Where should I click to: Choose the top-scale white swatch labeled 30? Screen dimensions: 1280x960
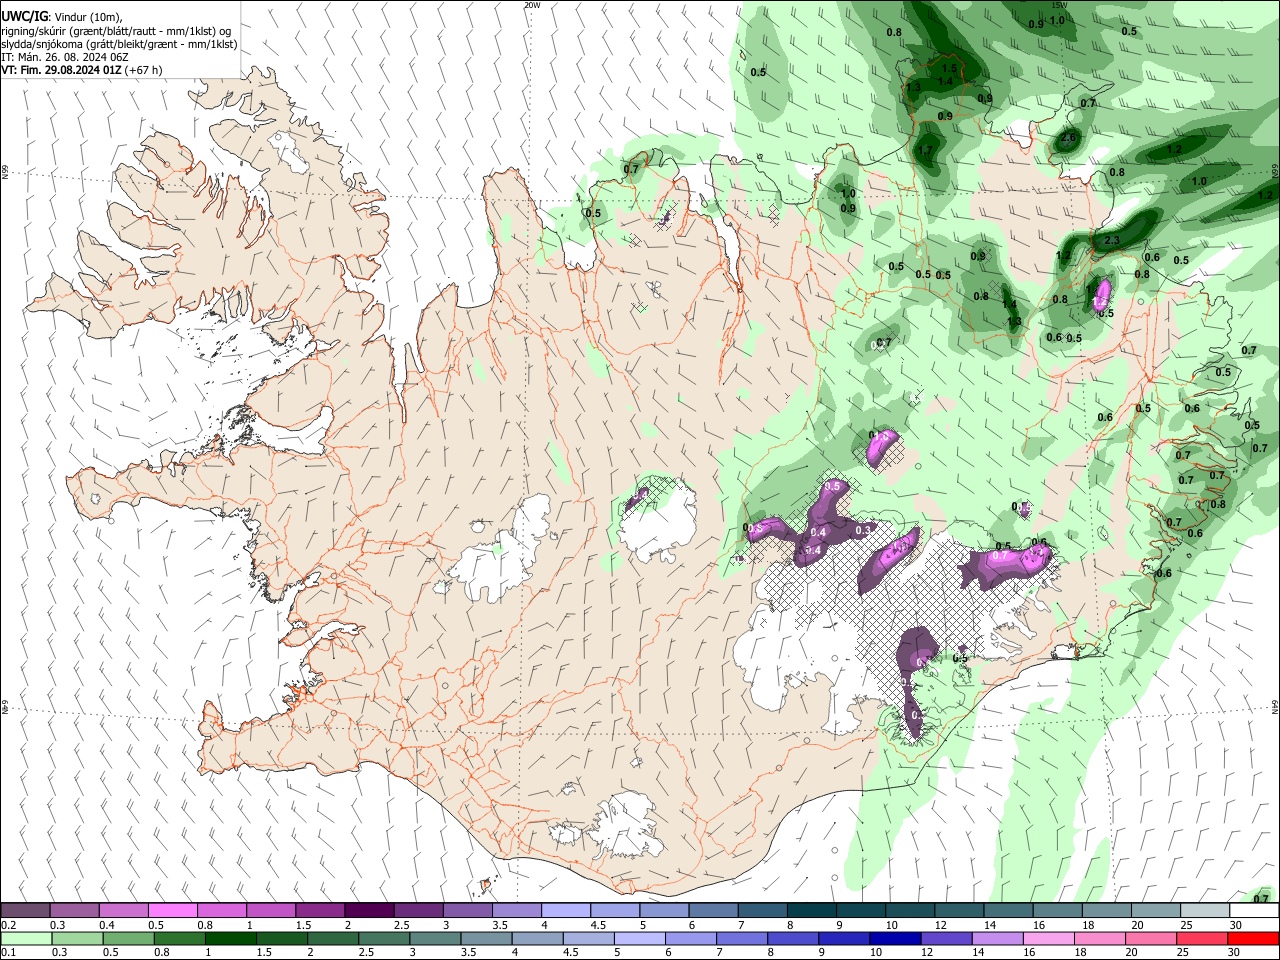coord(1254,910)
